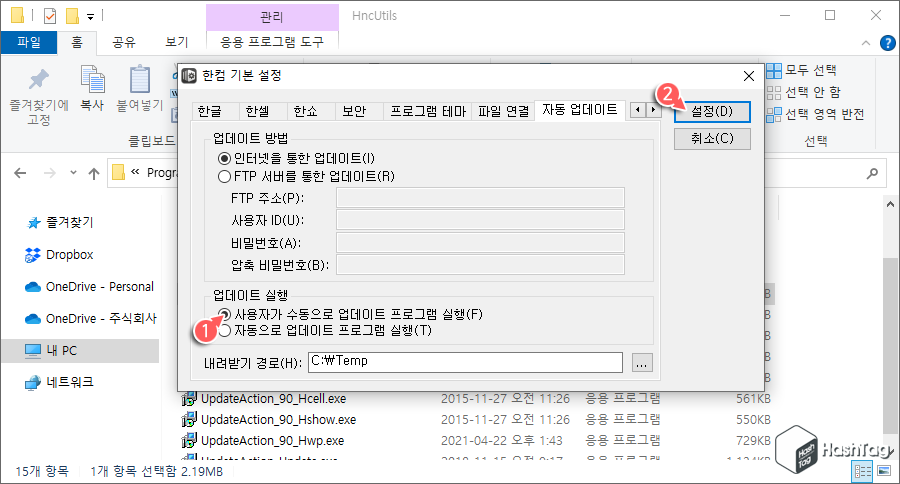Select UpdateAction_90_Hshow.exe file icon
Viewport: 900px width, 484px height.
click(189, 420)
